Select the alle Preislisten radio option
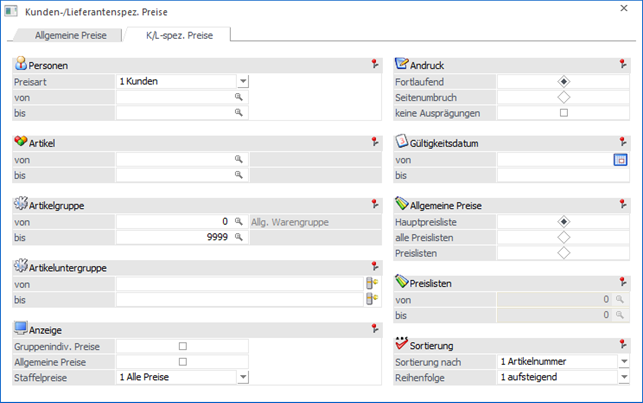The height and width of the screenshot is (403, 643). [563, 237]
